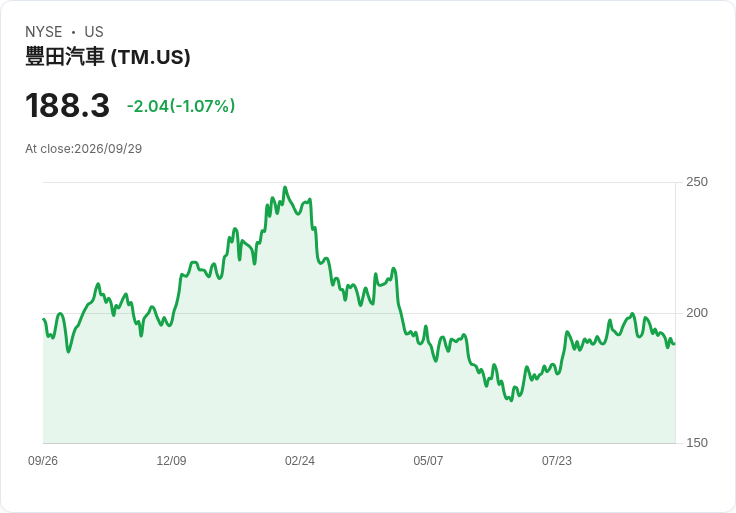Click the At close:2026/09/29 date text
This screenshot has height=513, width=736.
pyautogui.click(x=84, y=149)
